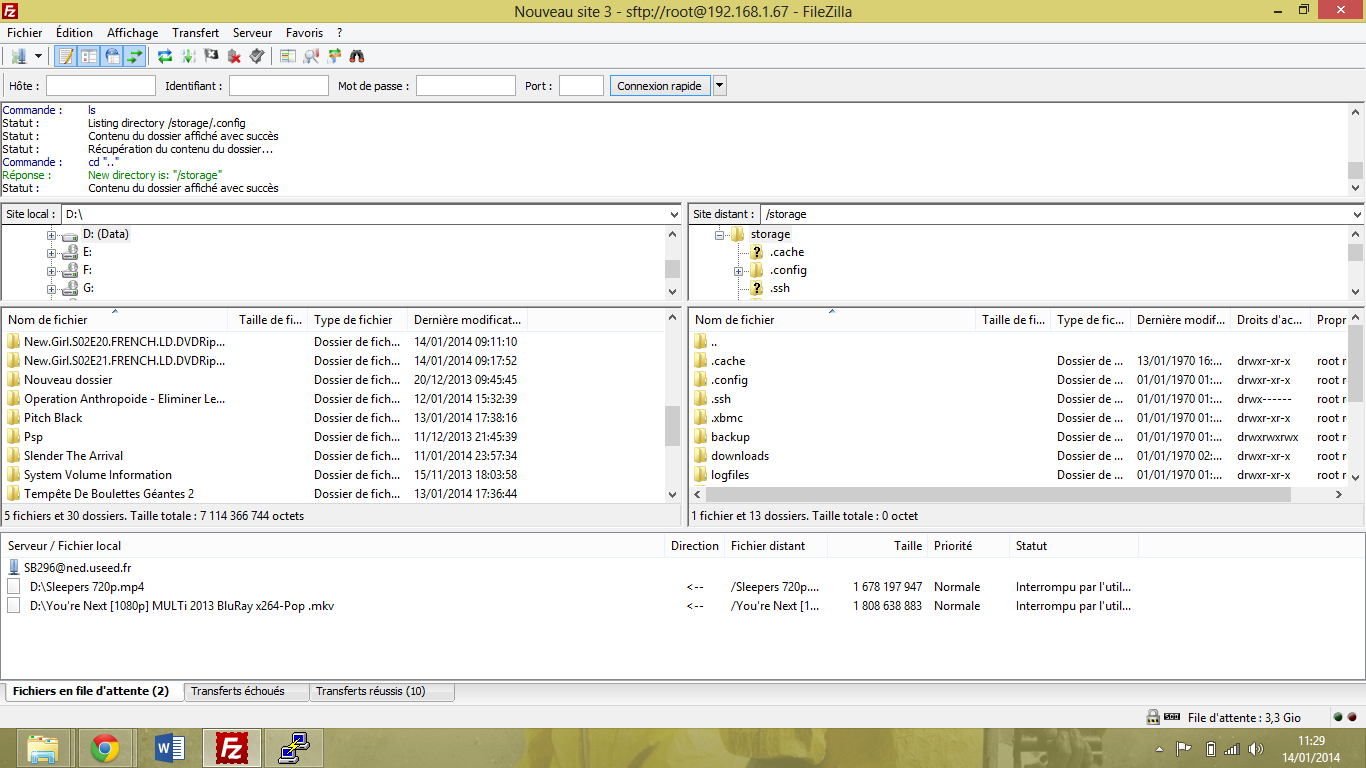This screenshot has height=768, width=1366.
Task: Open the Édition menu
Action: tap(75, 33)
